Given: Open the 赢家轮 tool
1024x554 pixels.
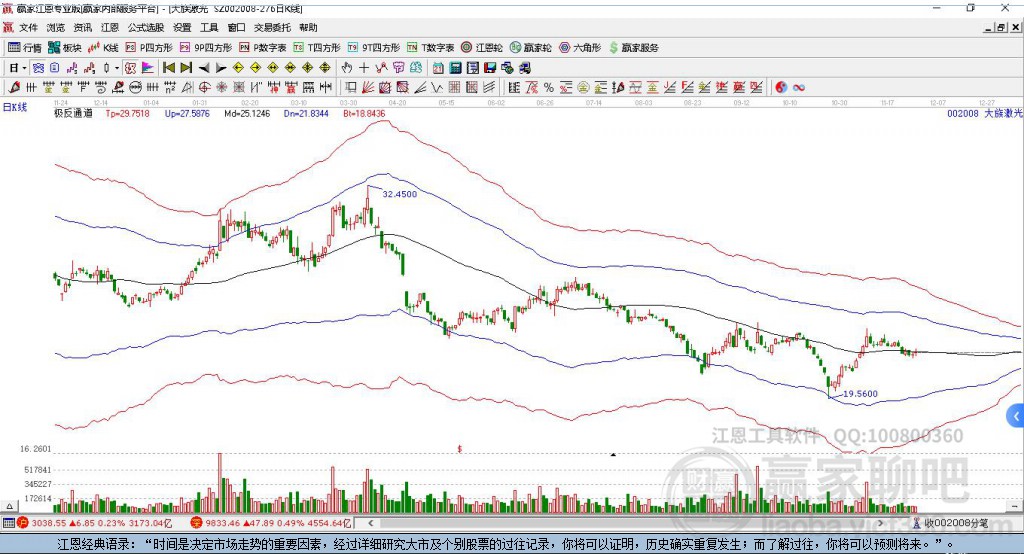Looking at the screenshot, I should [530, 48].
